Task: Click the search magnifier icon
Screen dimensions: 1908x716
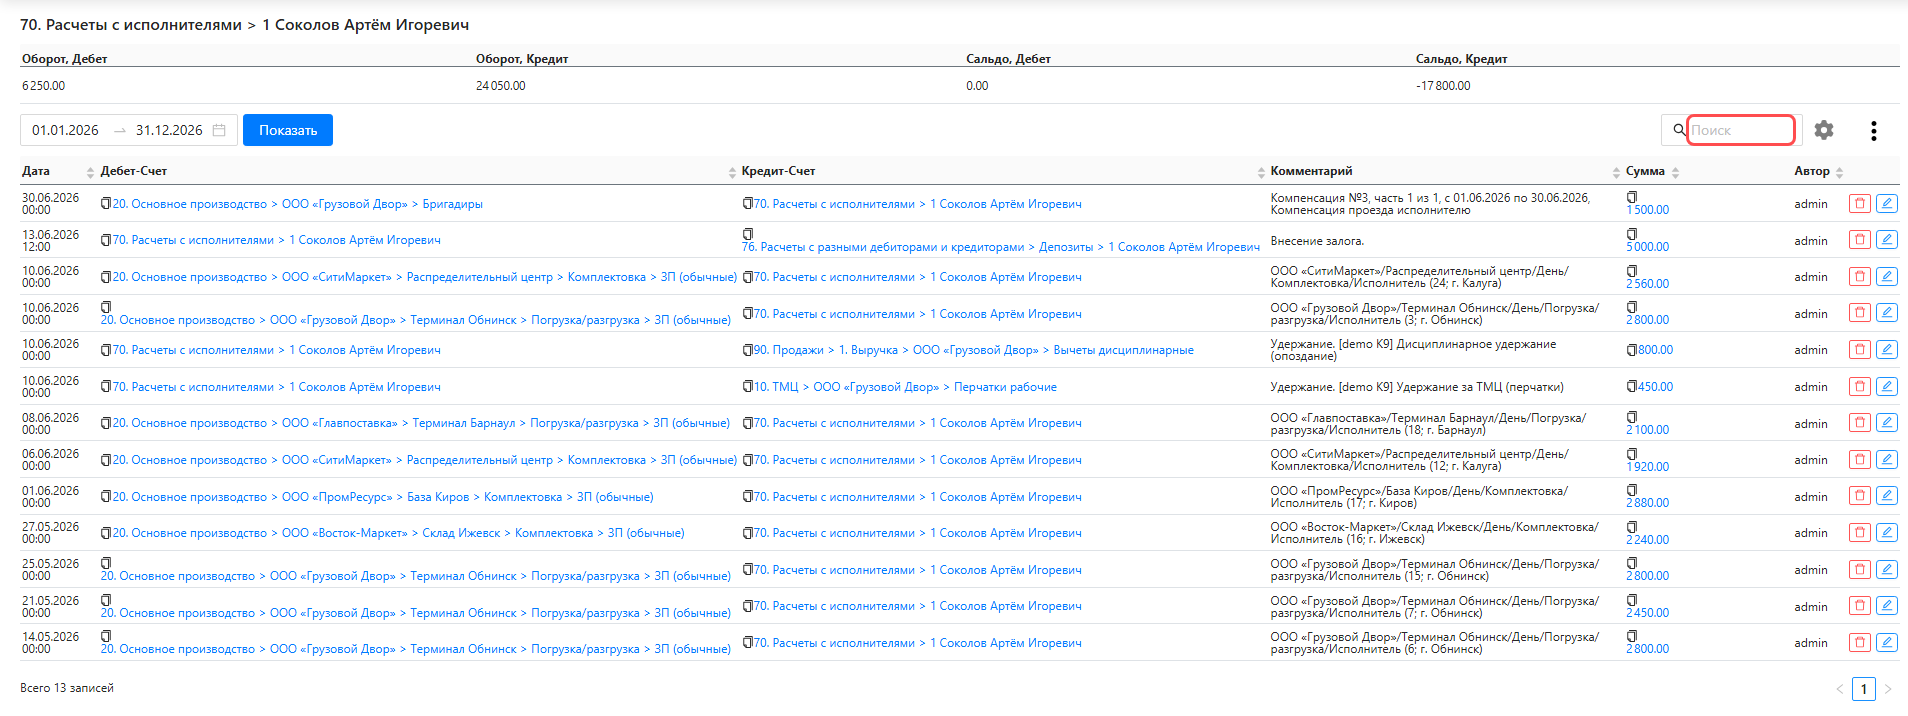Action: click(1679, 130)
